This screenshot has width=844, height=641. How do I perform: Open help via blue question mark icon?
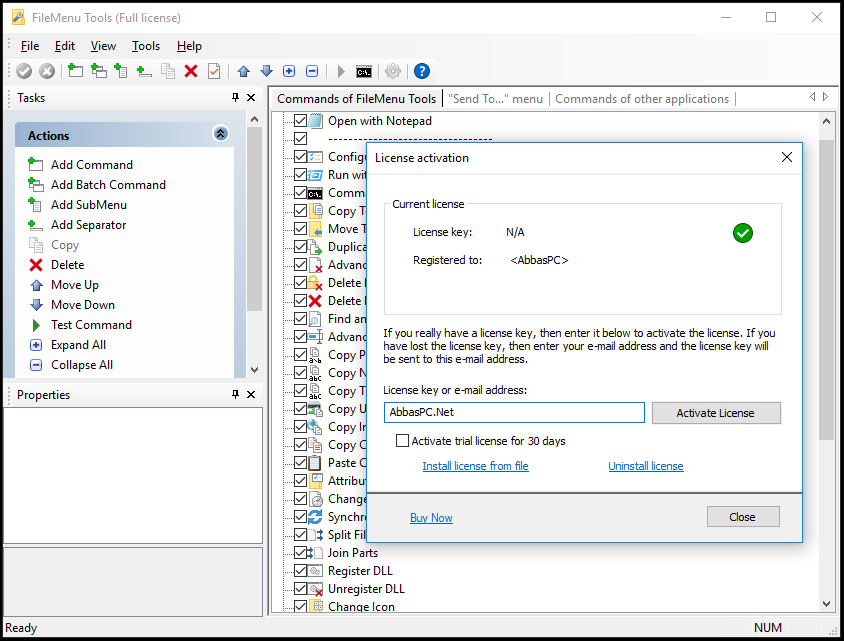pyautogui.click(x=422, y=71)
